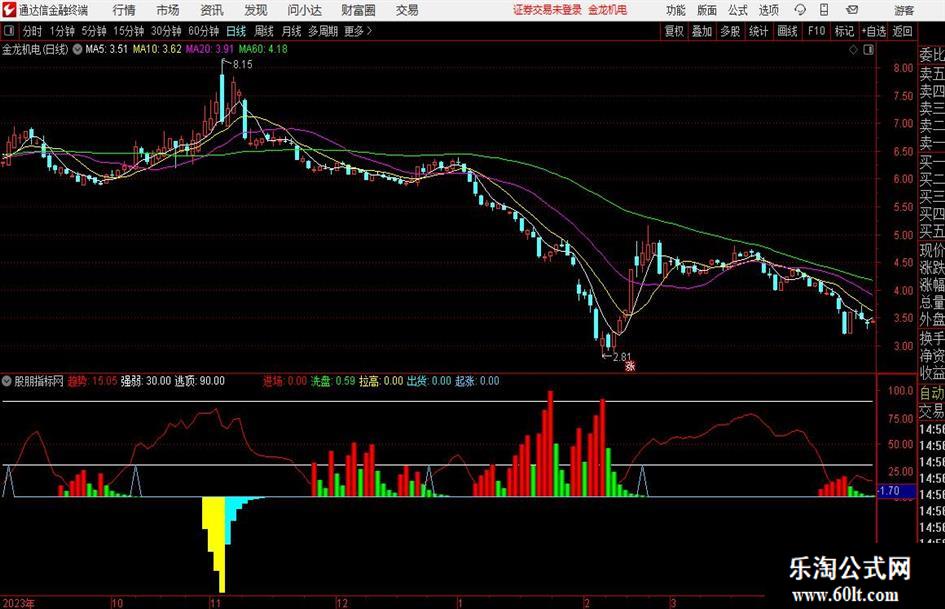Image resolution: width=945 pixels, height=609 pixels.
Task: Open the 行情 menu
Action: pyautogui.click(x=124, y=10)
